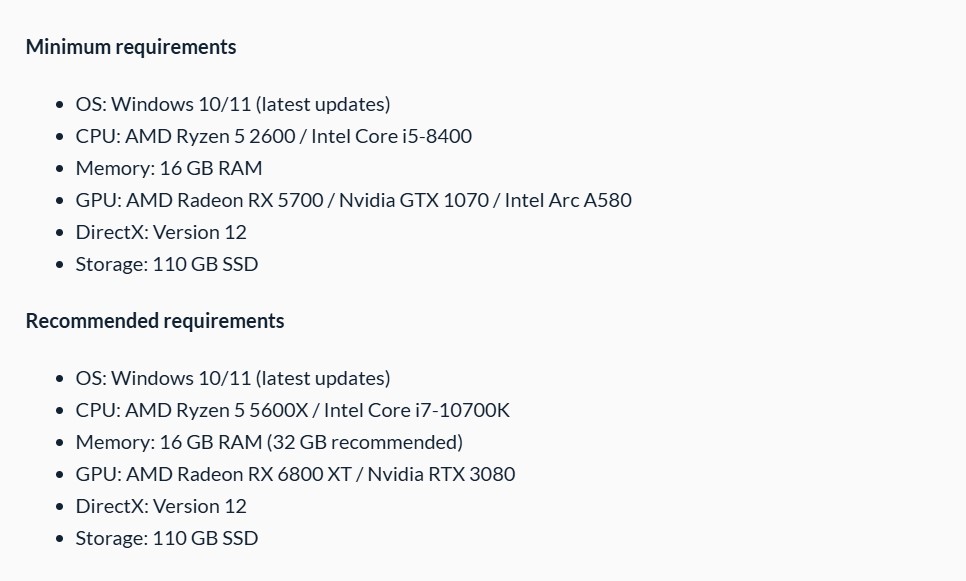The image size is (966, 581).
Task: Click "AMD Radeon RX 5700" text
Action: [x=225, y=200]
